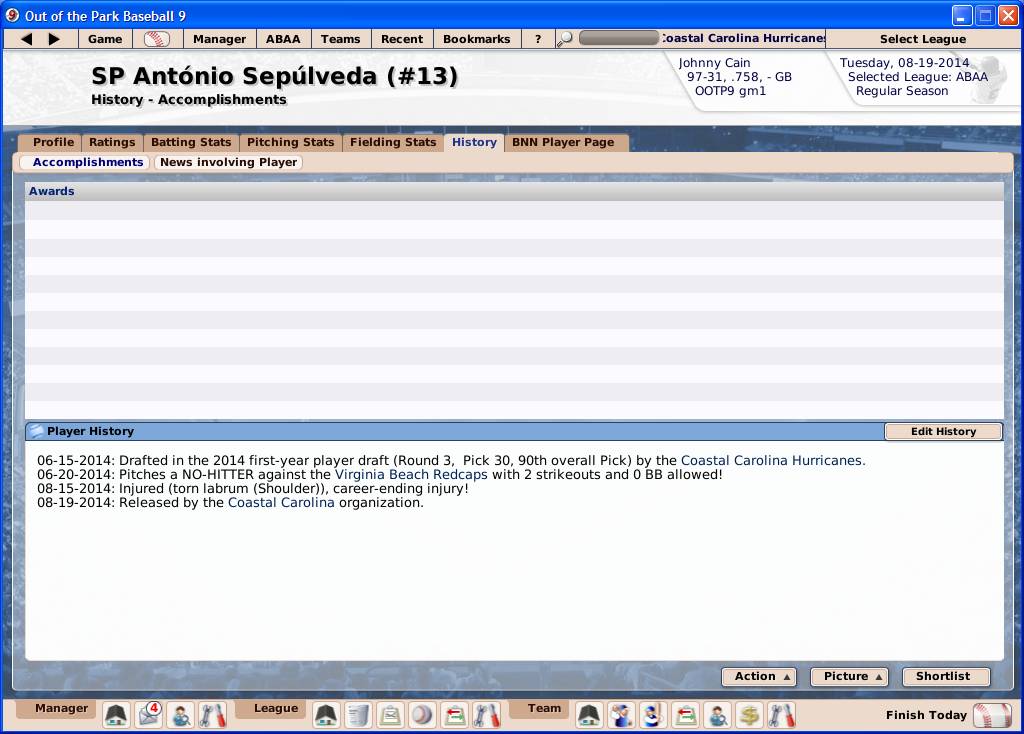This screenshot has width=1024, height=734.
Task: Click the Finish Today label
Action: [x=926, y=715]
